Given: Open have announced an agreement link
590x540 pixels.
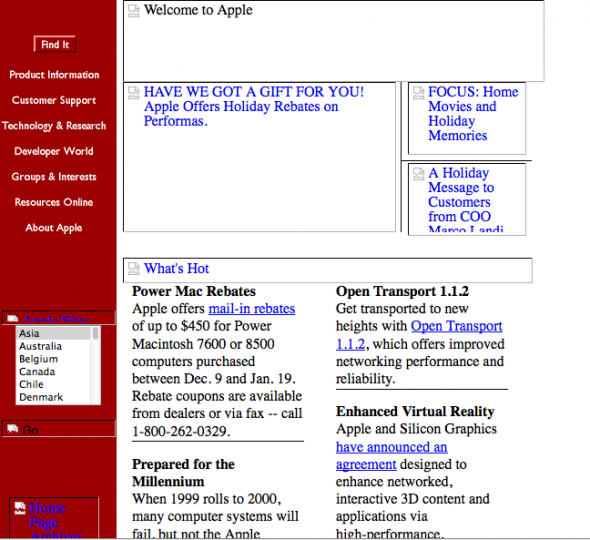Looking at the screenshot, I should [x=391, y=456].
